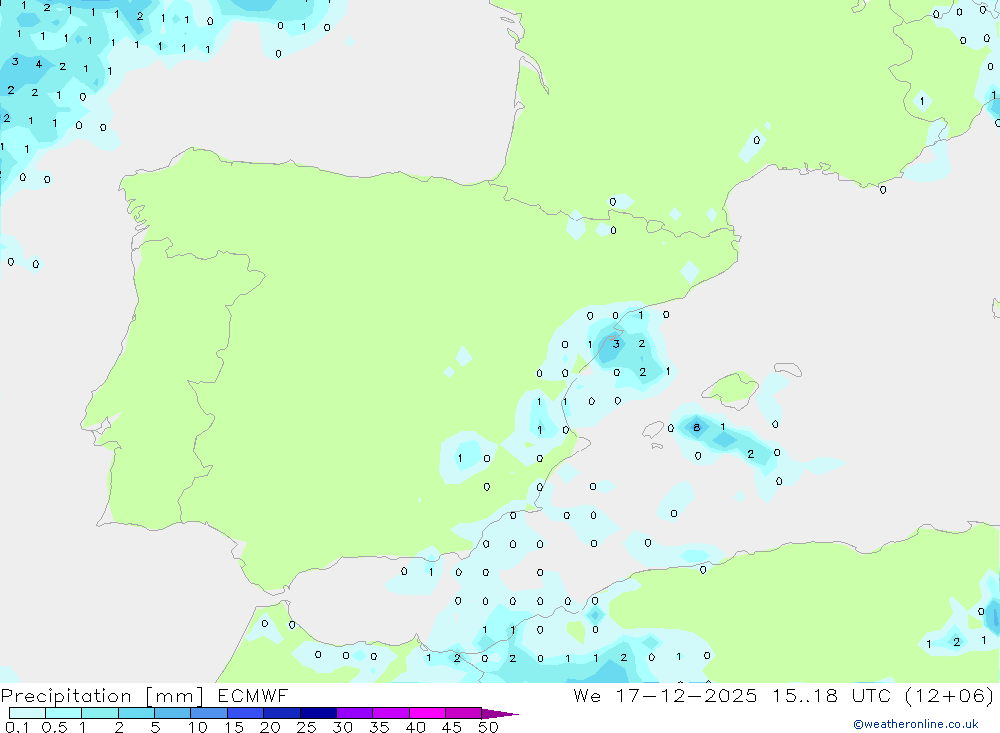Click the [mm] unit label
1000x733 pixels.
175,696
